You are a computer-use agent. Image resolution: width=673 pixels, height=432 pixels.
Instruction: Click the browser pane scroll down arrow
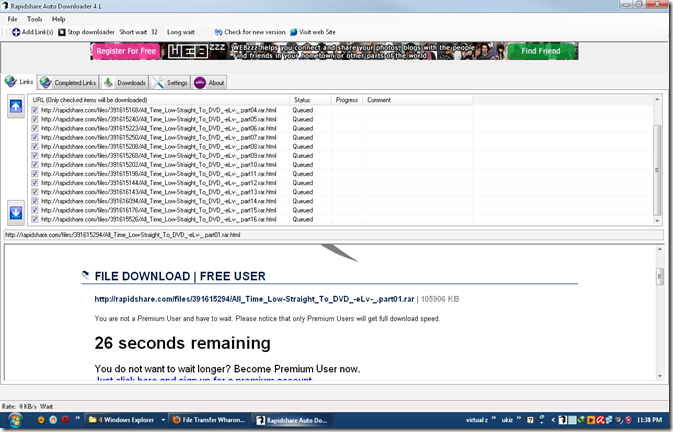(x=660, y=376)
